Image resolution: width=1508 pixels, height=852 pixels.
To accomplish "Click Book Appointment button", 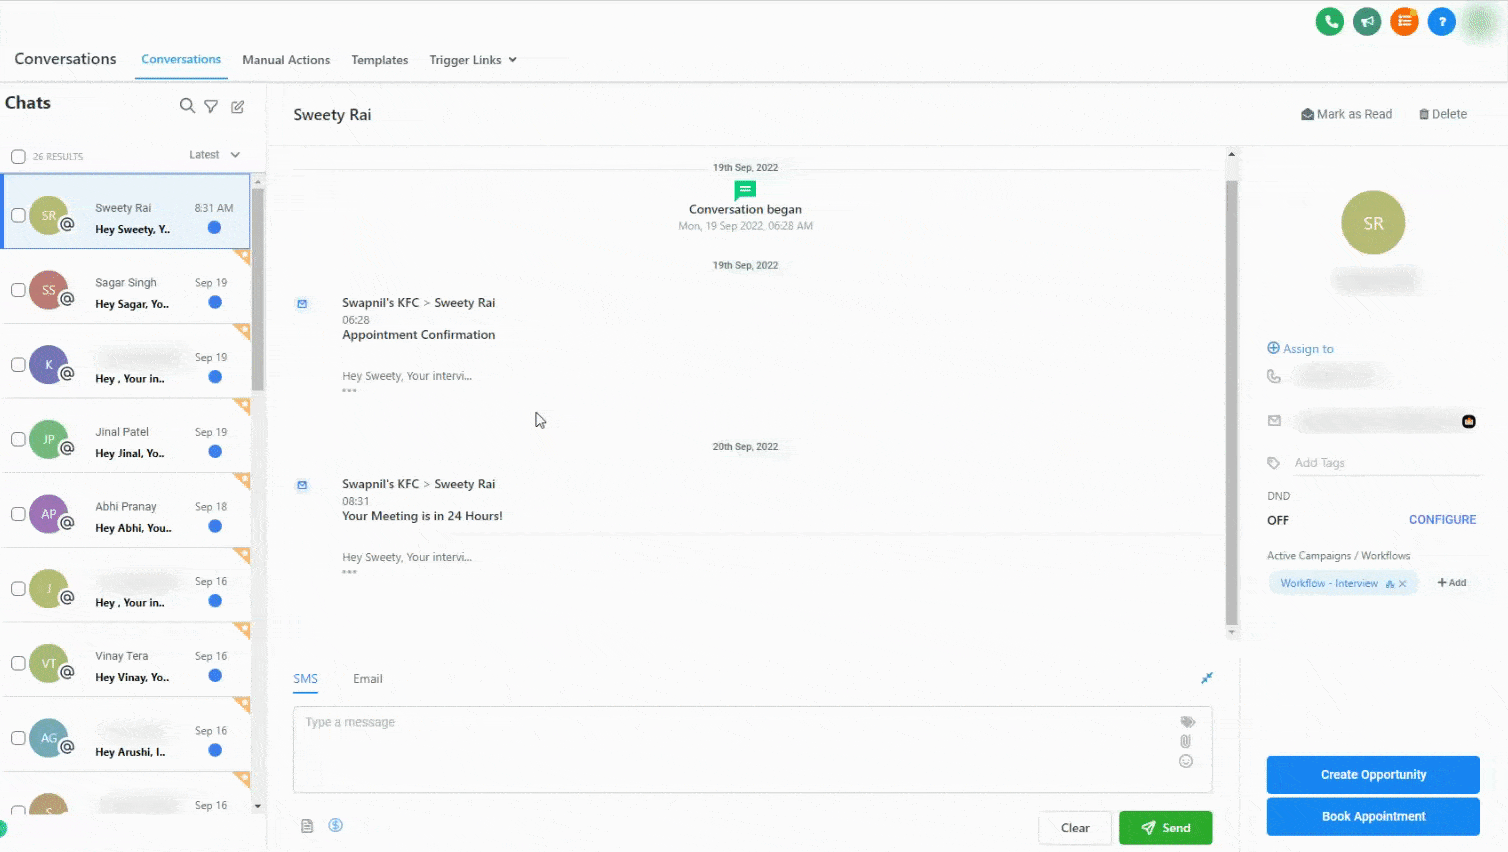I will 1373,817.
